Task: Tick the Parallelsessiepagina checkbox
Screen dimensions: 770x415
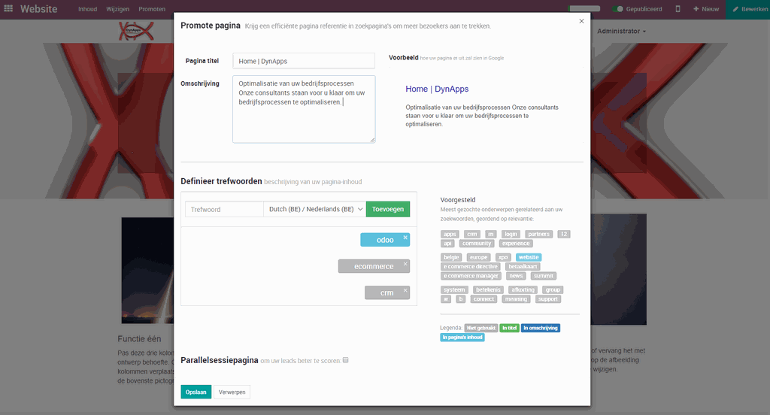Action: (346, 360)
